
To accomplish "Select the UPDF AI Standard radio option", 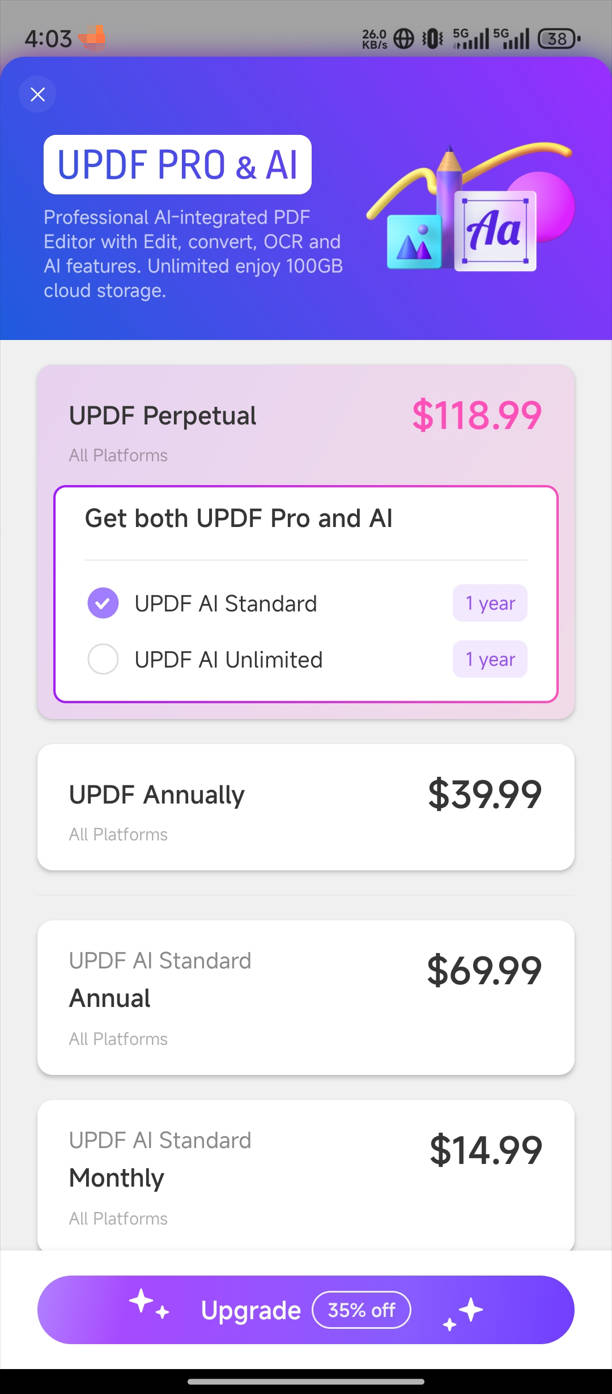I will (103, 603).
